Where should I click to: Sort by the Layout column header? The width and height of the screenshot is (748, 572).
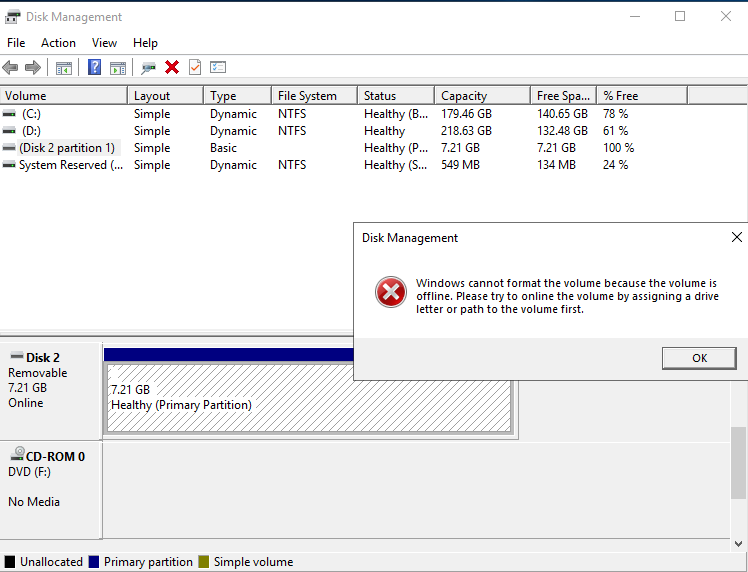tap(166, 95)
